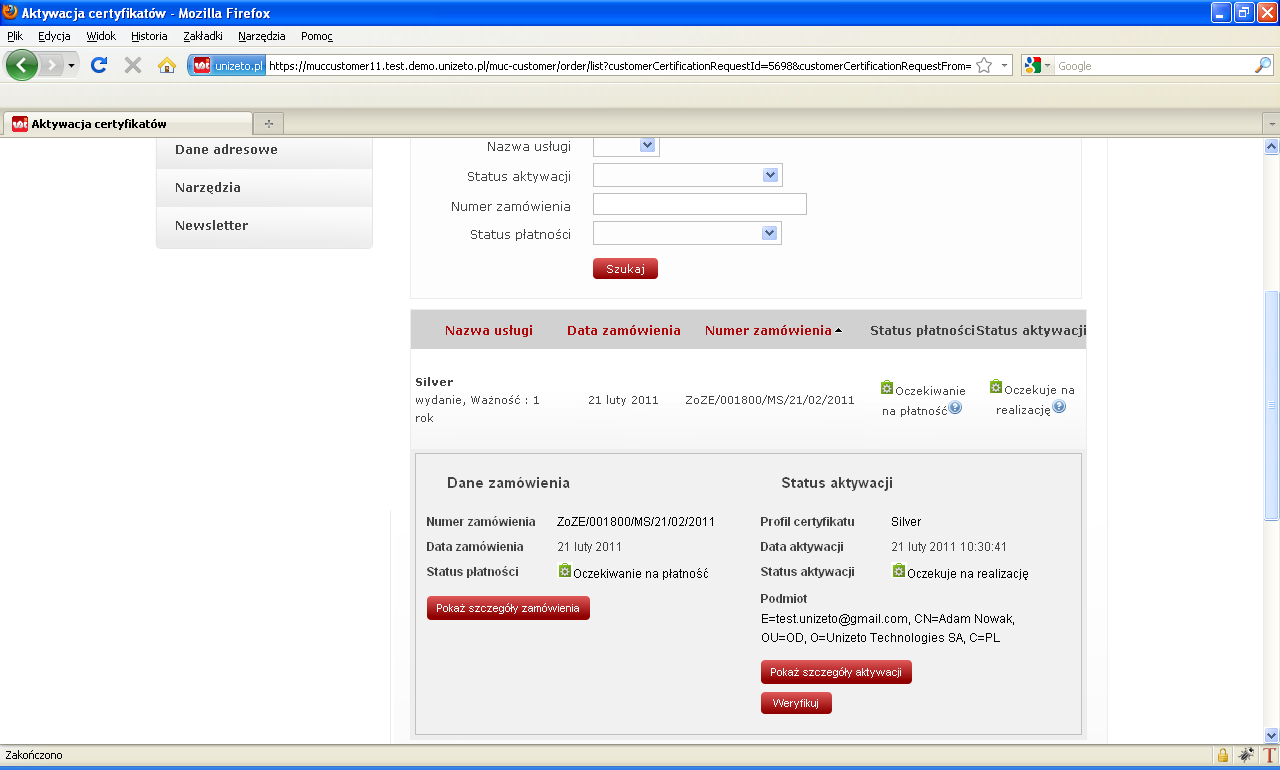Viewport: 1280px width, 770px height.
Task: Click the Status aktywacji column header
Action: (1031, 330)
